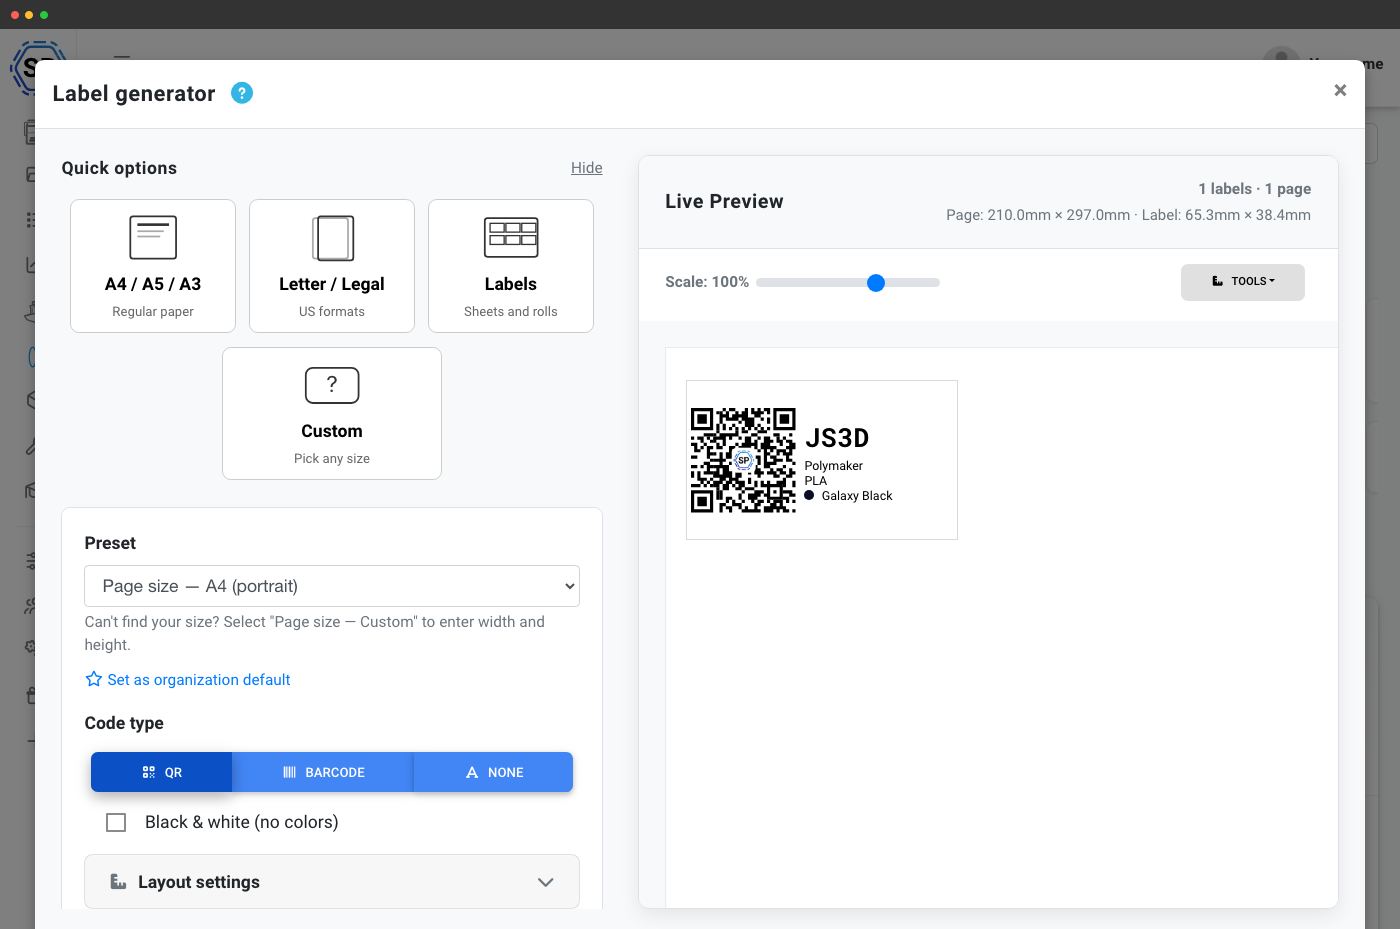Expand the Layout settings section
The width and height of the screenshot is (1400, 929).
click(x=332, y=882)
